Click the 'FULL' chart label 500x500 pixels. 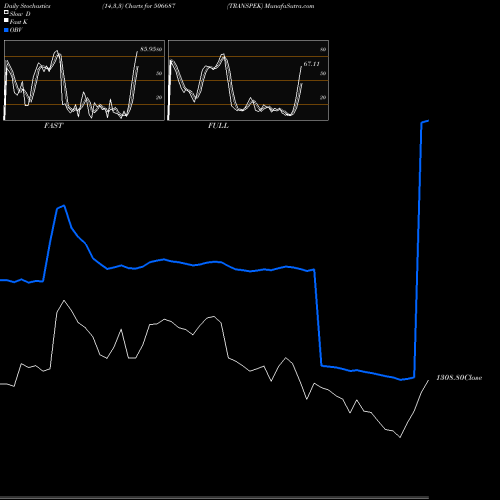[218, 126]
